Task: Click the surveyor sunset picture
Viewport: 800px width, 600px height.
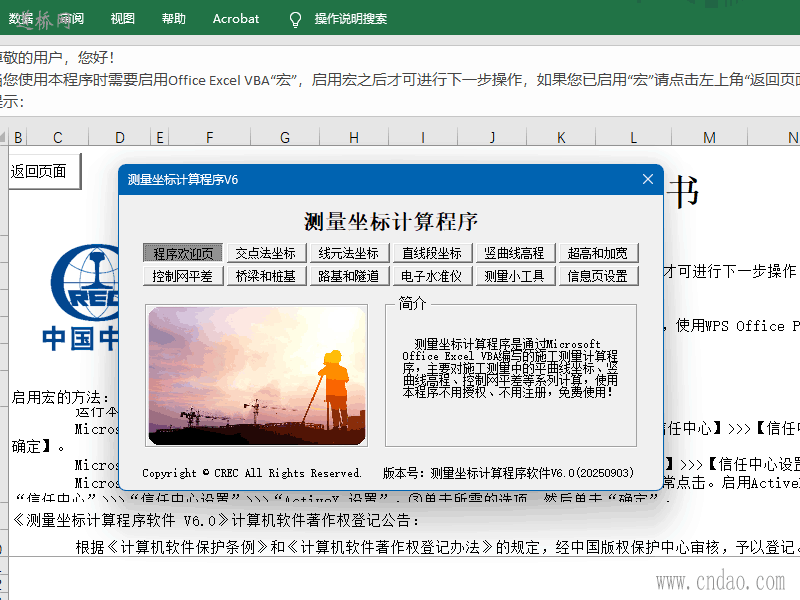Action: tap(261, 375)
